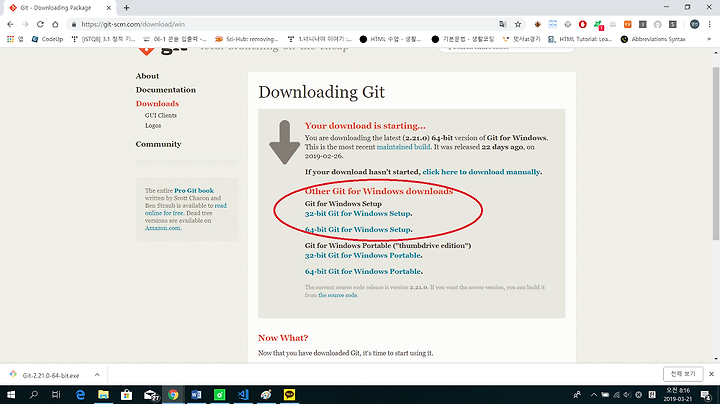The width and height of the screenshot is (720, 404).
Task: Open the Community section in sidebar
Action: point(158,144)
